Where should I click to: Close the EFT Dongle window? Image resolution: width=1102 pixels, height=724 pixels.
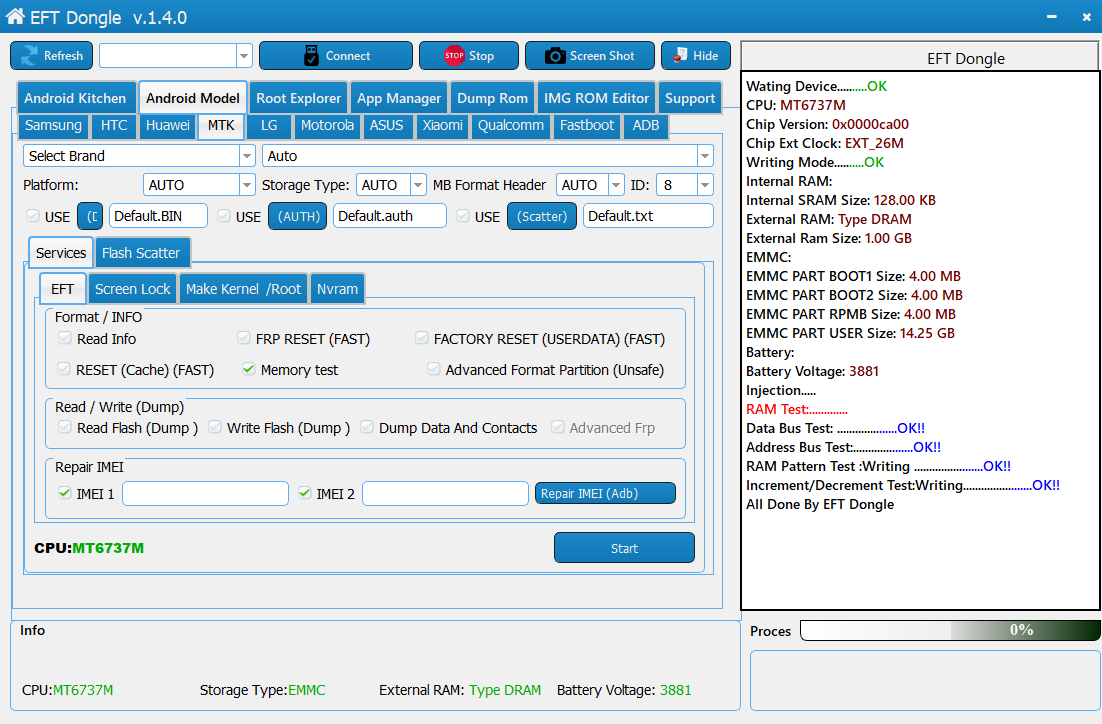tap(1086, 17)
